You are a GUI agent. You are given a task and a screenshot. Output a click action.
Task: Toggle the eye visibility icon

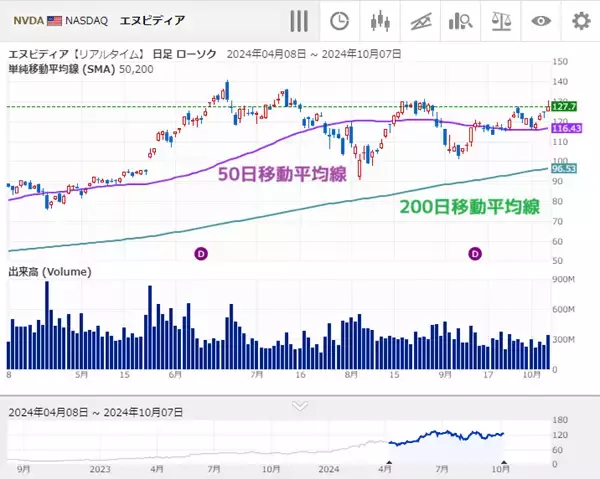[x=541, y=21]
